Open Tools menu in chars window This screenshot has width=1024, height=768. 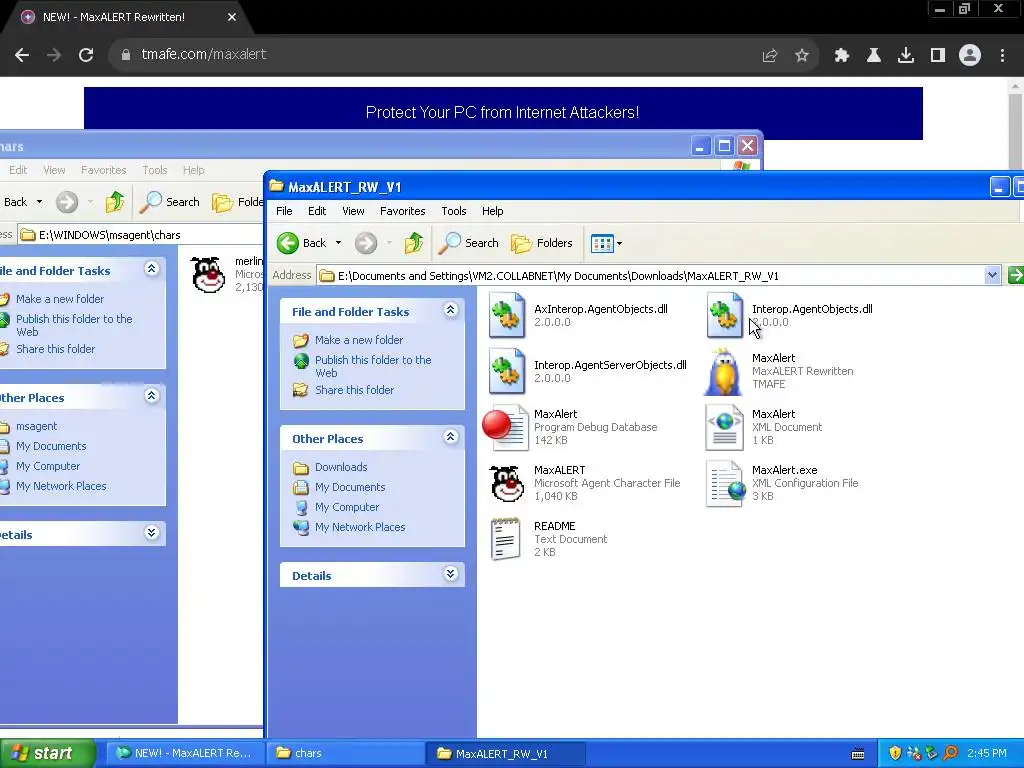(x=155, y=170)
